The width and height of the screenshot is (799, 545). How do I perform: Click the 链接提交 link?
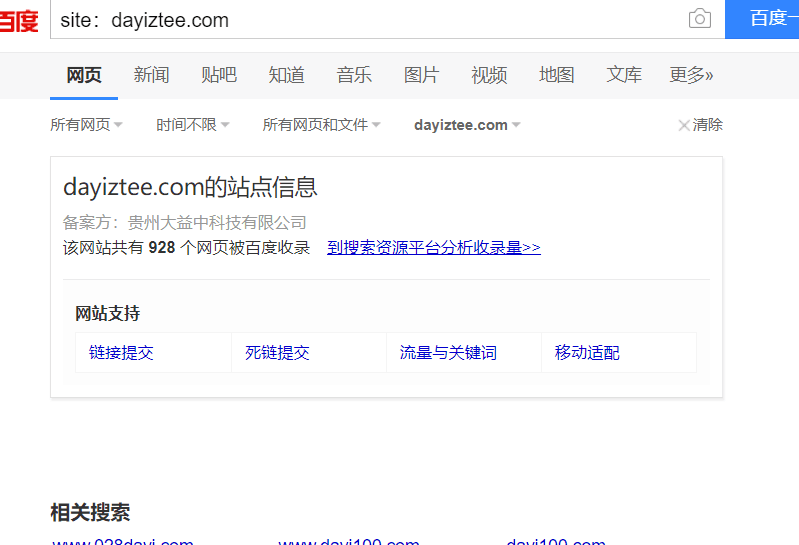[121, 352]
